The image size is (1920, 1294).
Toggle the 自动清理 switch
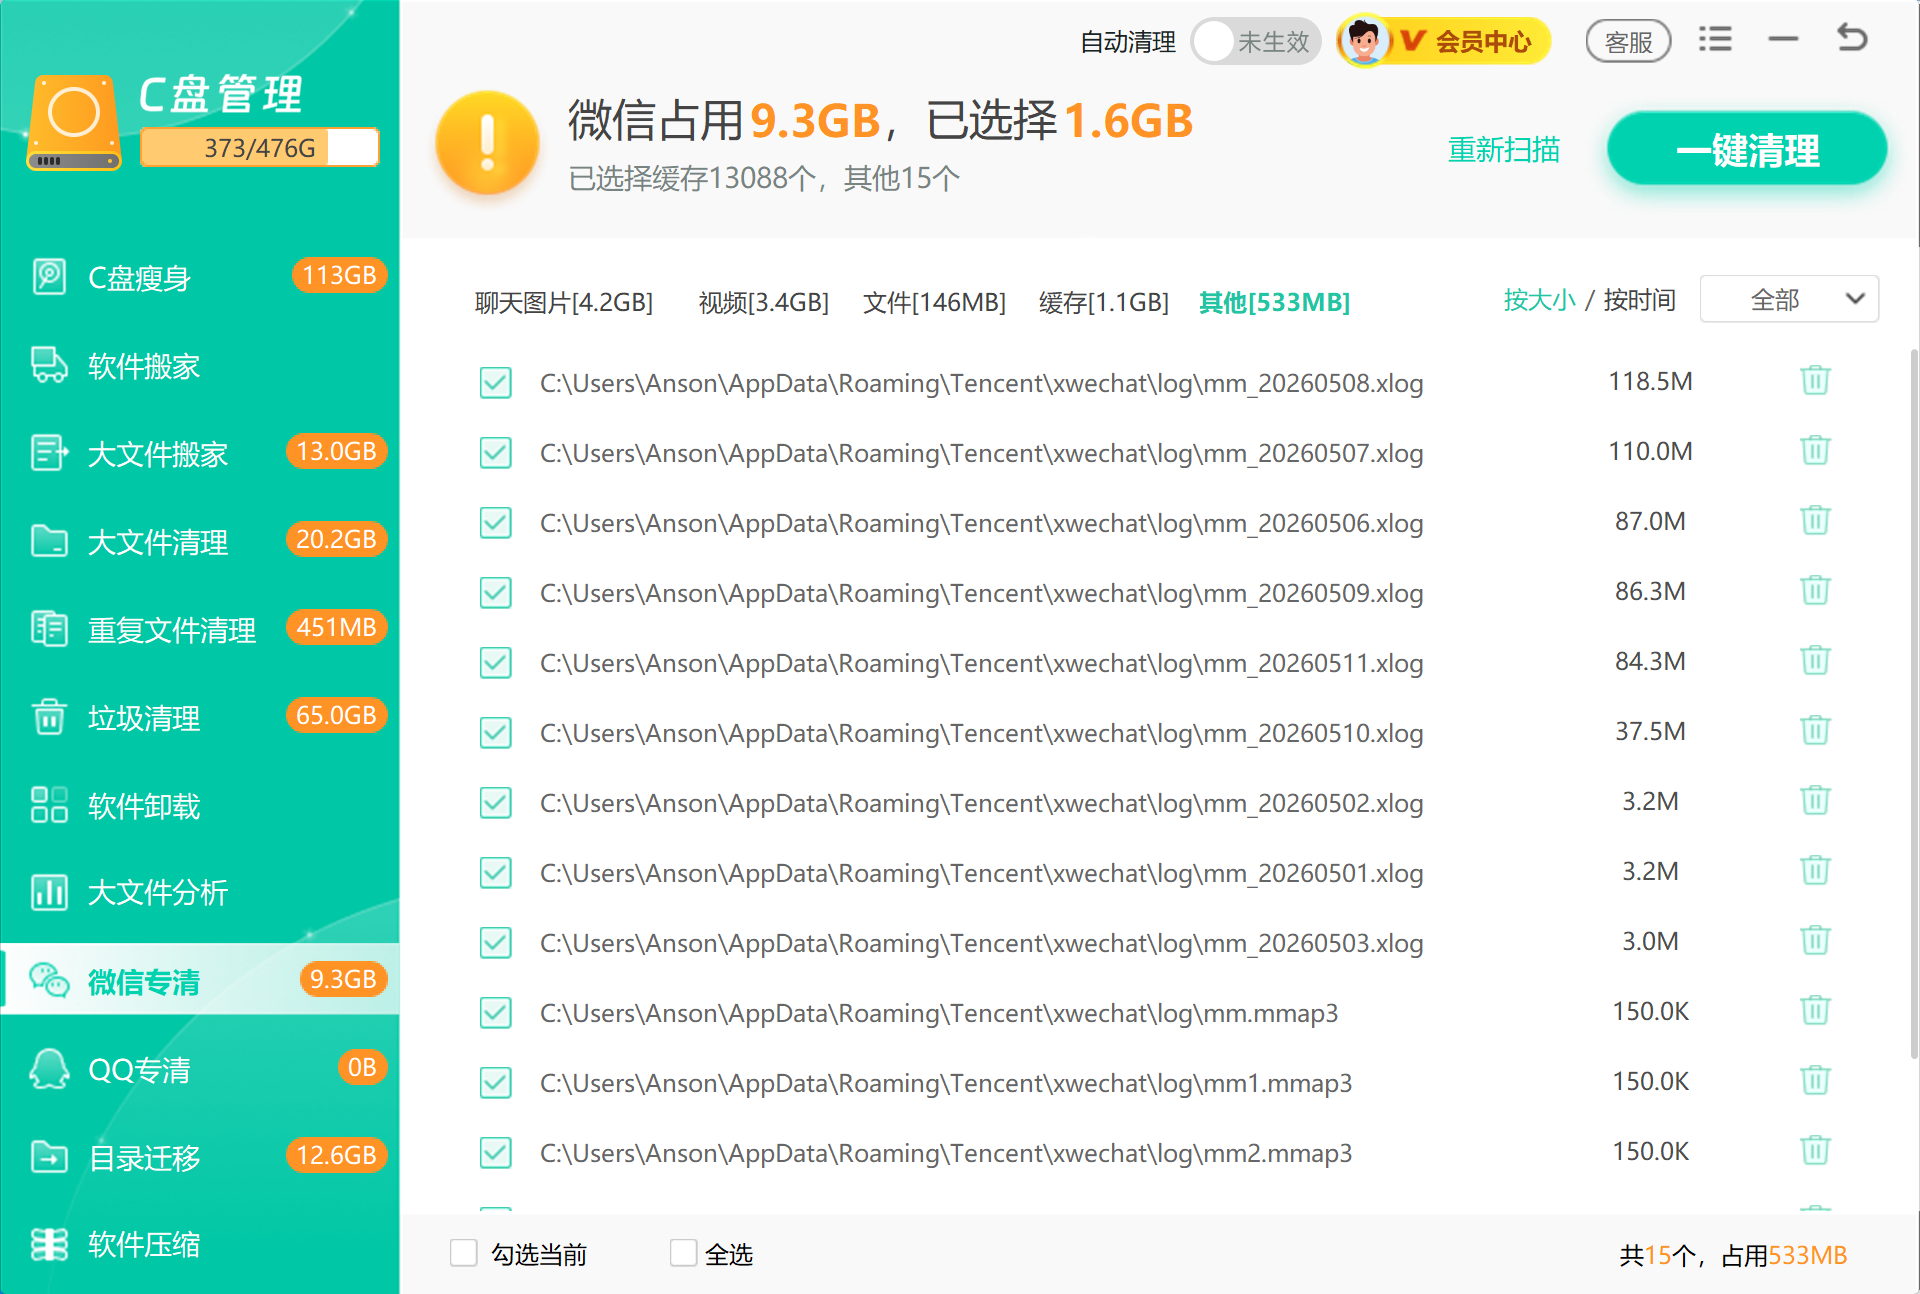(x=1255, y=42)
